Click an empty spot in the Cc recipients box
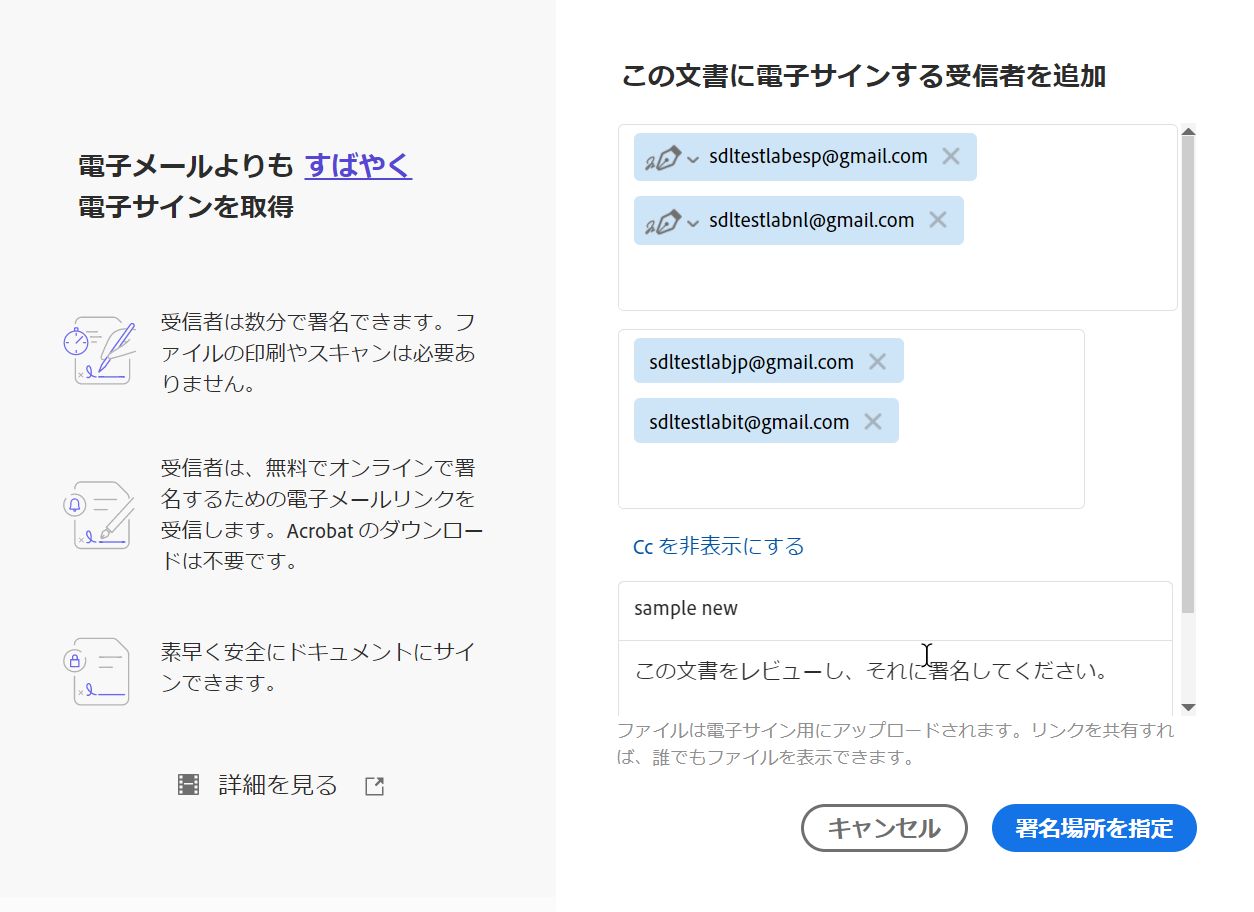The width and height of the screenshot is (1254, 912). [x=990, y=470]
